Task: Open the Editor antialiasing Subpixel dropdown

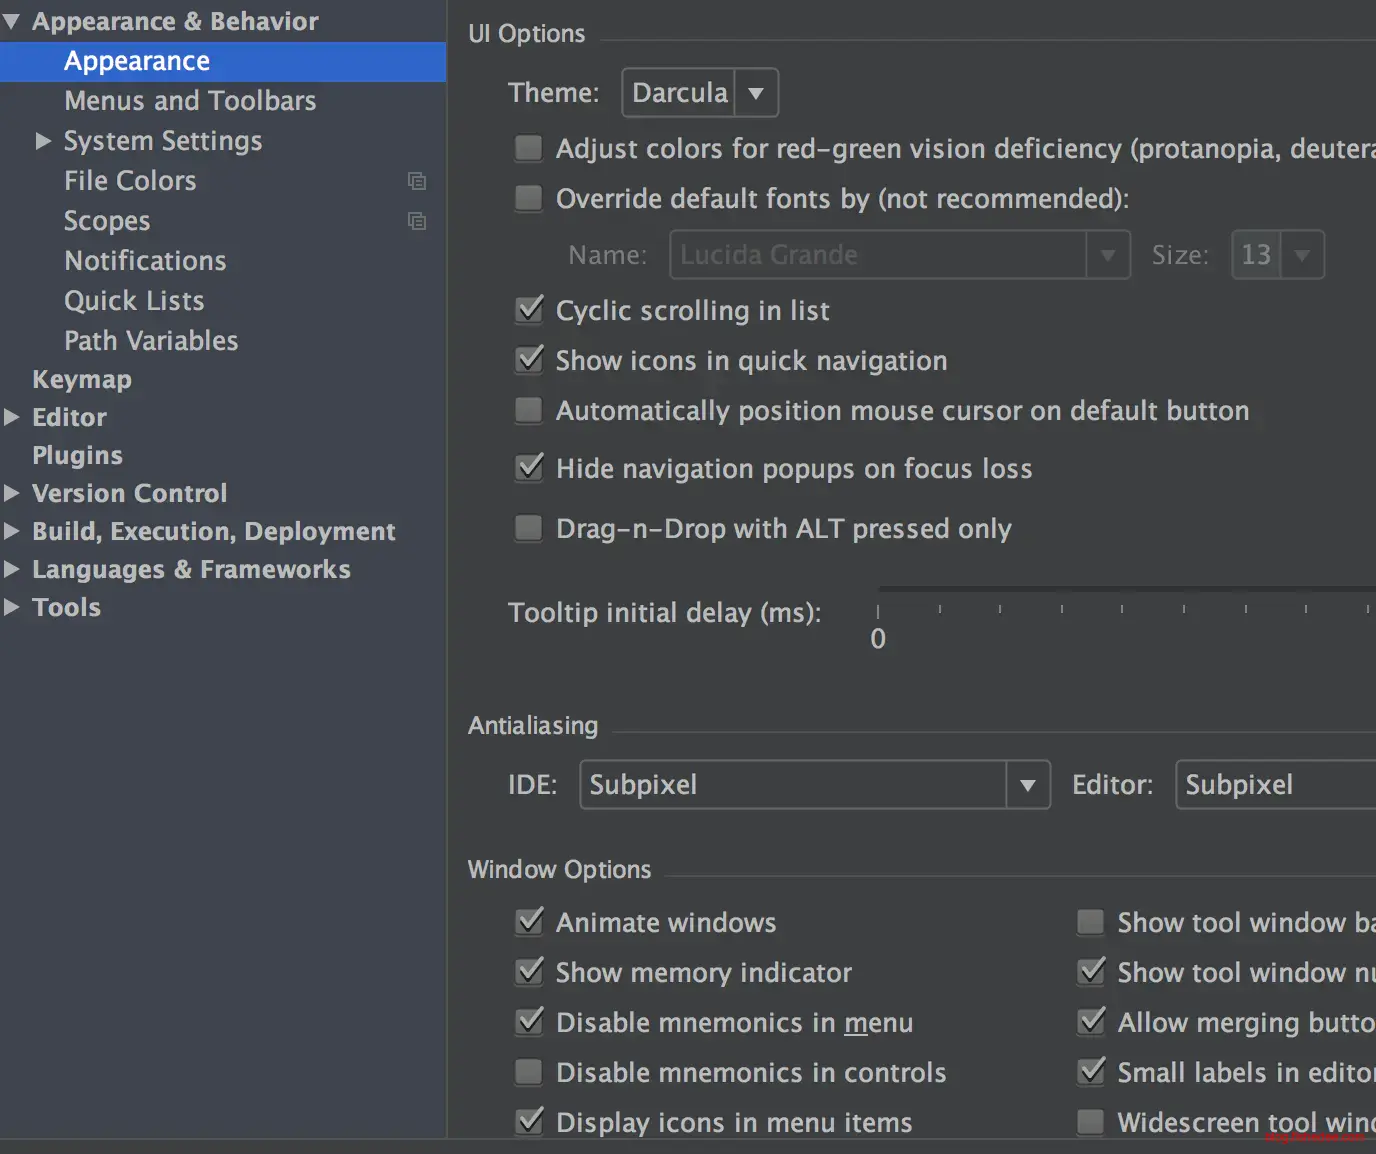Action: pos(1275,785)
